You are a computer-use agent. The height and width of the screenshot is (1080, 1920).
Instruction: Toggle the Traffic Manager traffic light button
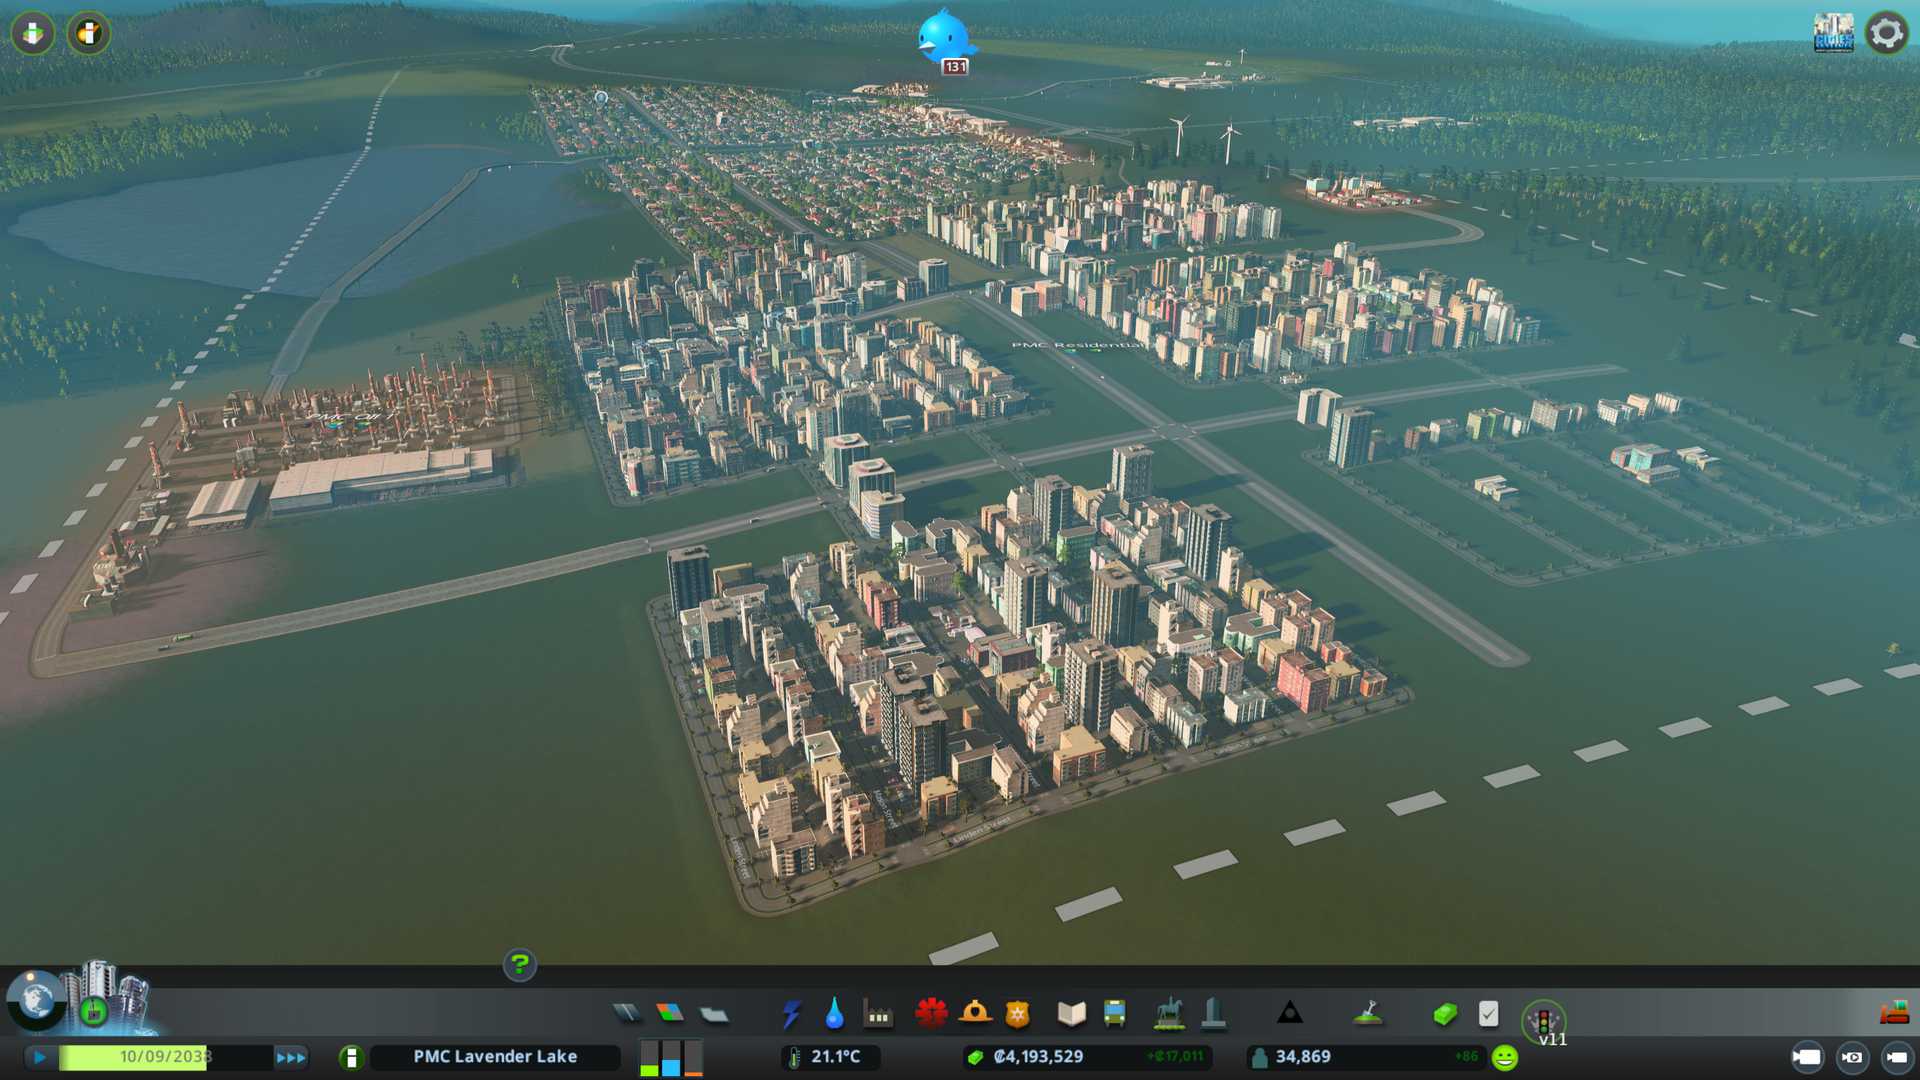(x=1542, y=1020)
